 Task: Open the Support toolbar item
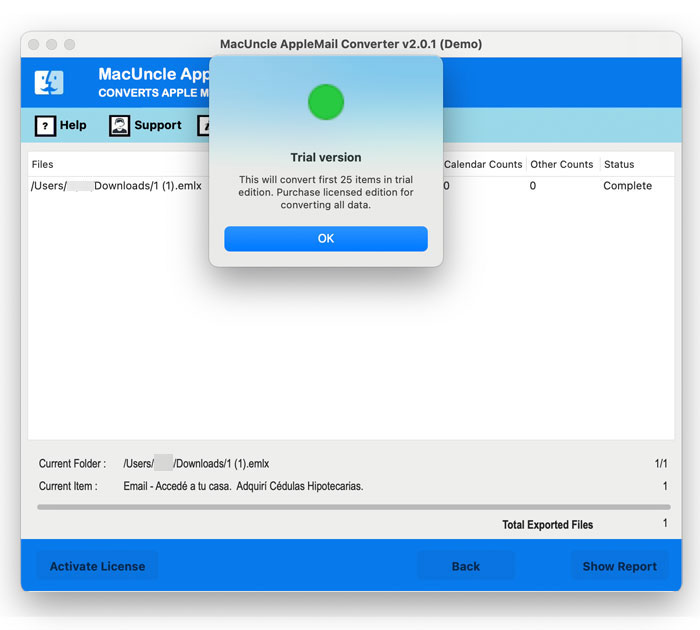146,125
